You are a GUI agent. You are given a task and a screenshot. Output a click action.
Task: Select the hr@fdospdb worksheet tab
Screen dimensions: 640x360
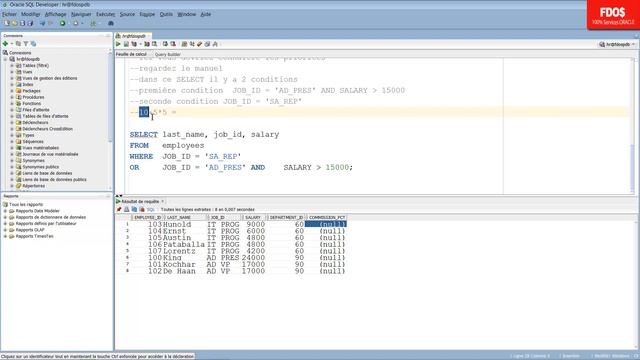[x=133, y=36]
